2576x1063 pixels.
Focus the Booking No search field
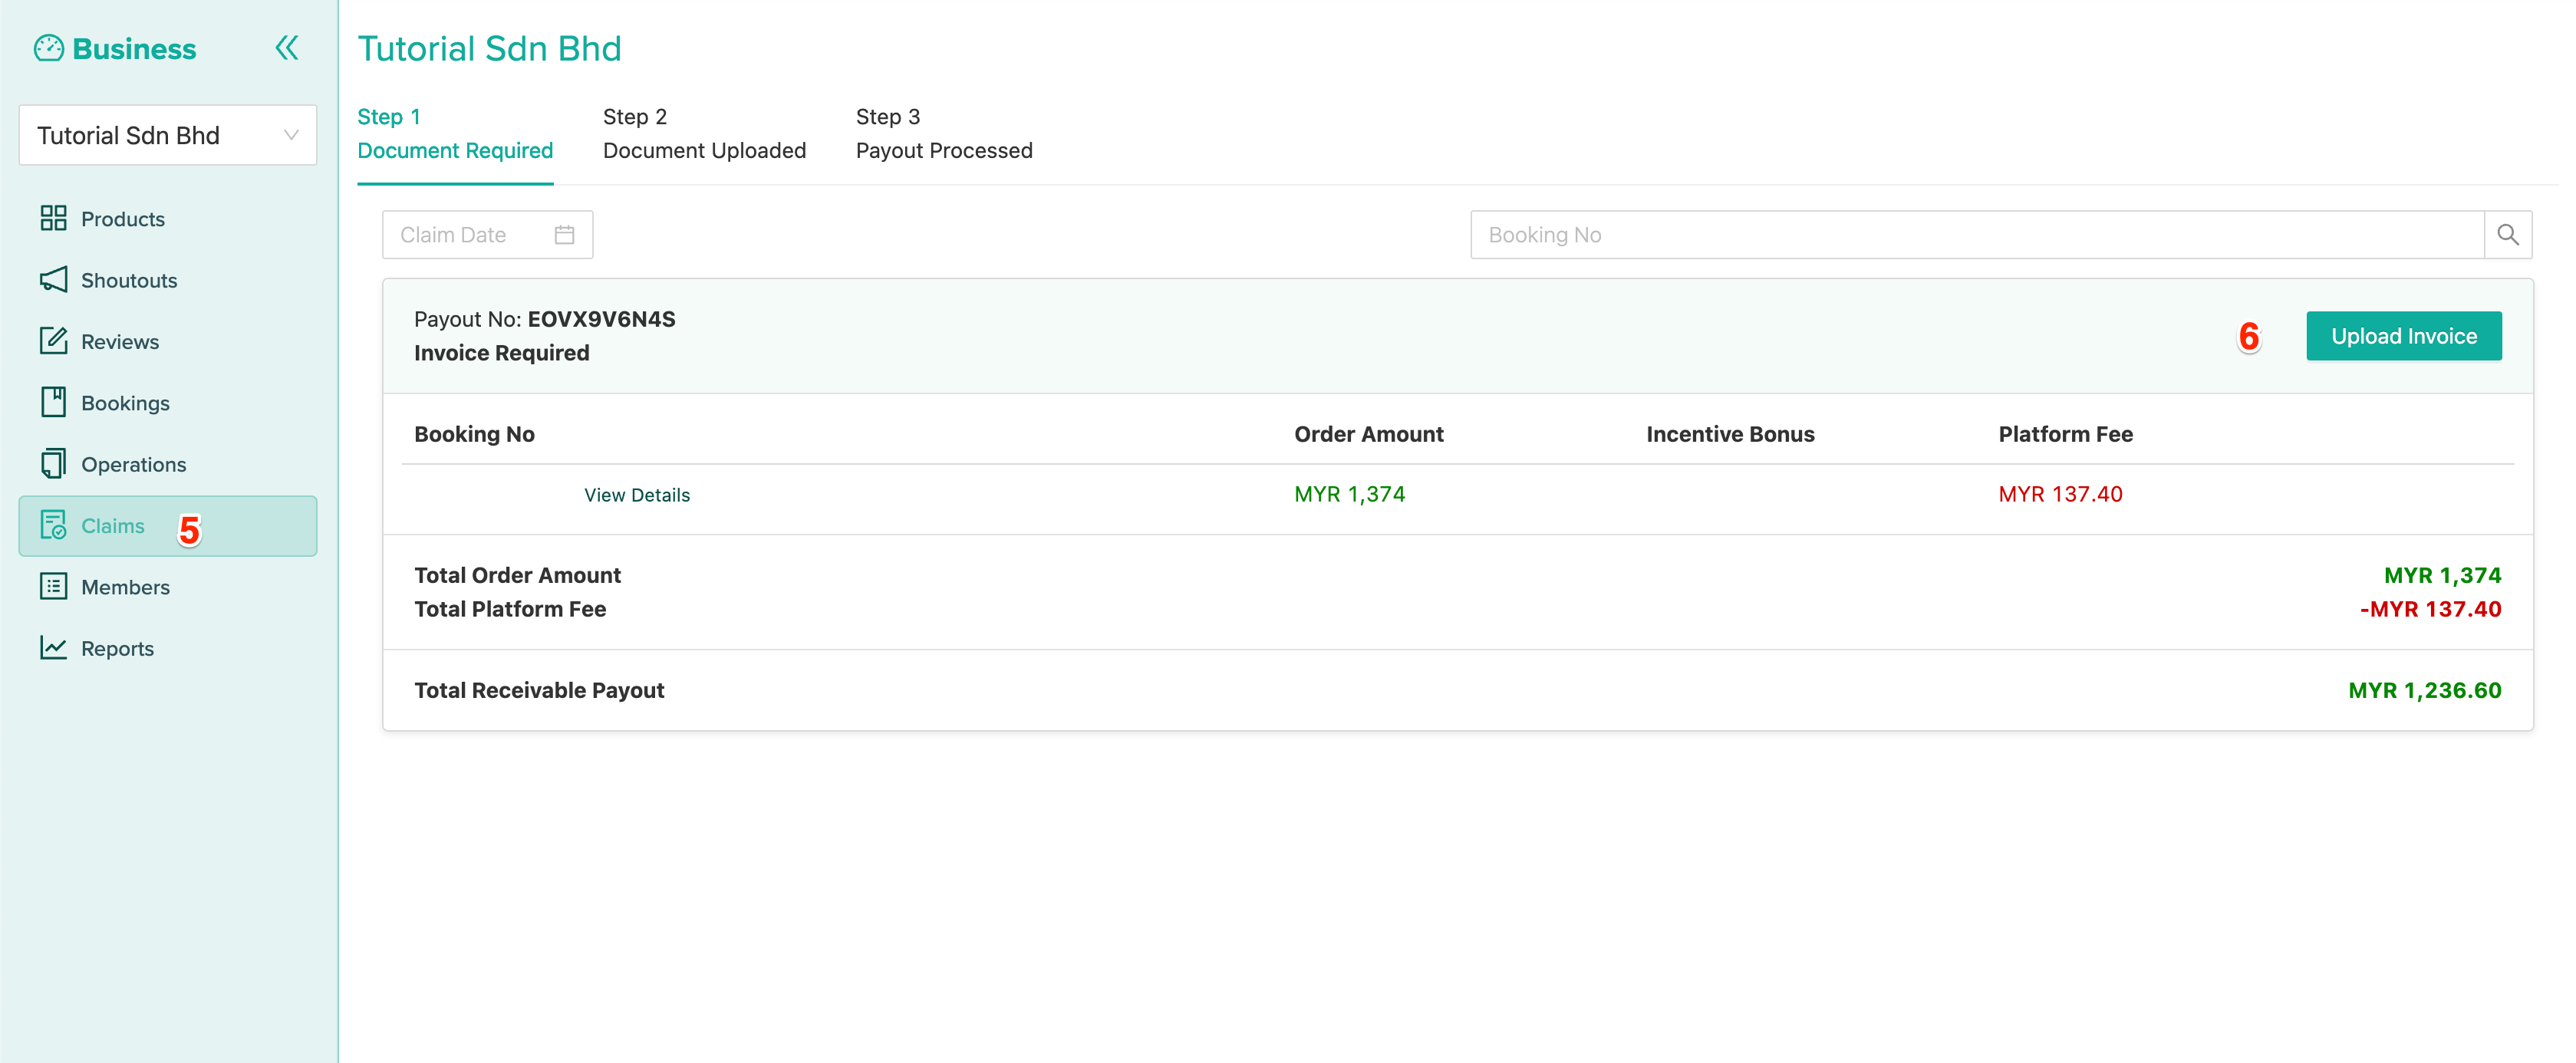tap(1975, 235)
